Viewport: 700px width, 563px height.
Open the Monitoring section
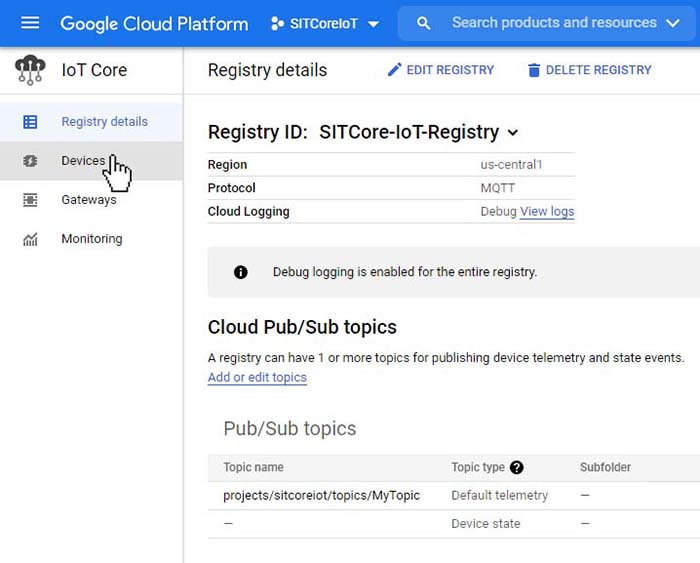92,239
